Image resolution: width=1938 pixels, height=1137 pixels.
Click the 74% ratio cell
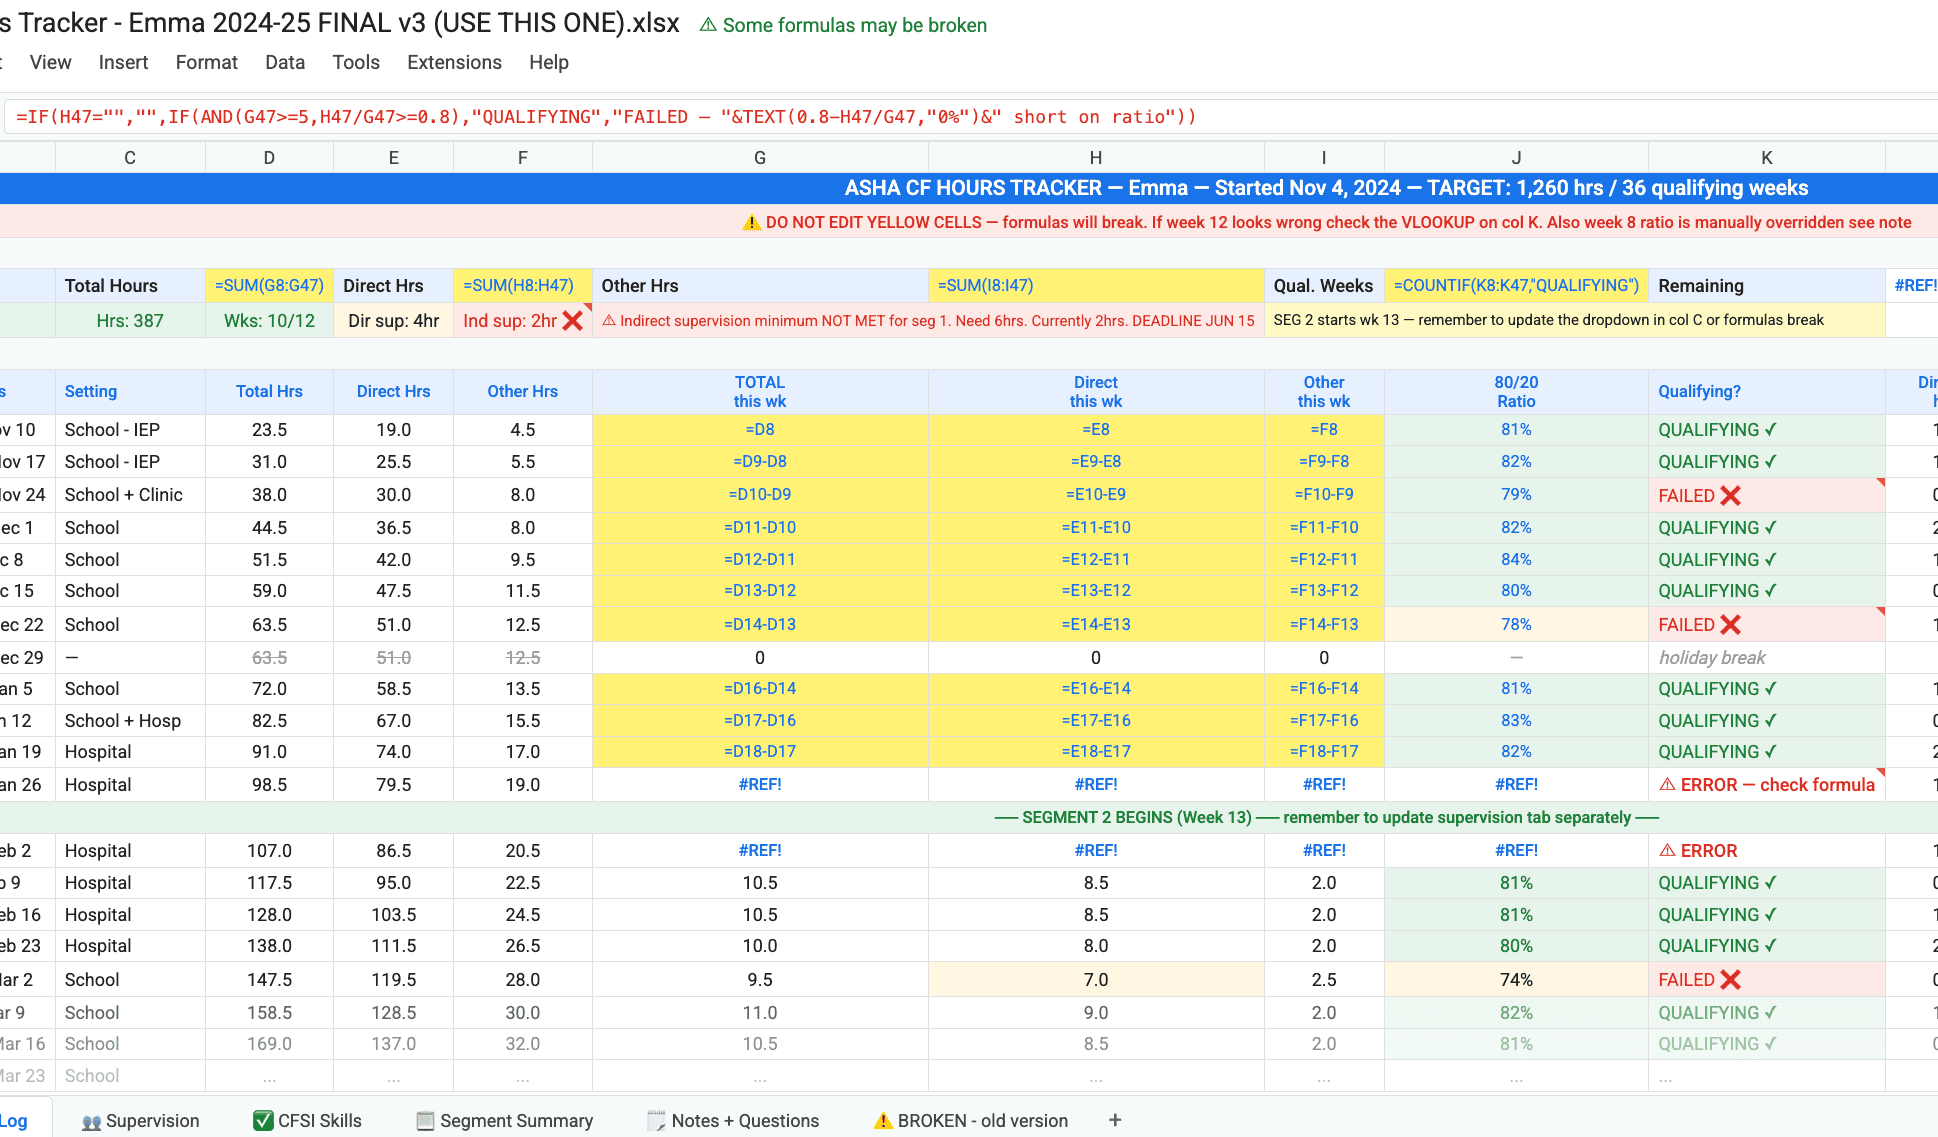(1516, 980)
